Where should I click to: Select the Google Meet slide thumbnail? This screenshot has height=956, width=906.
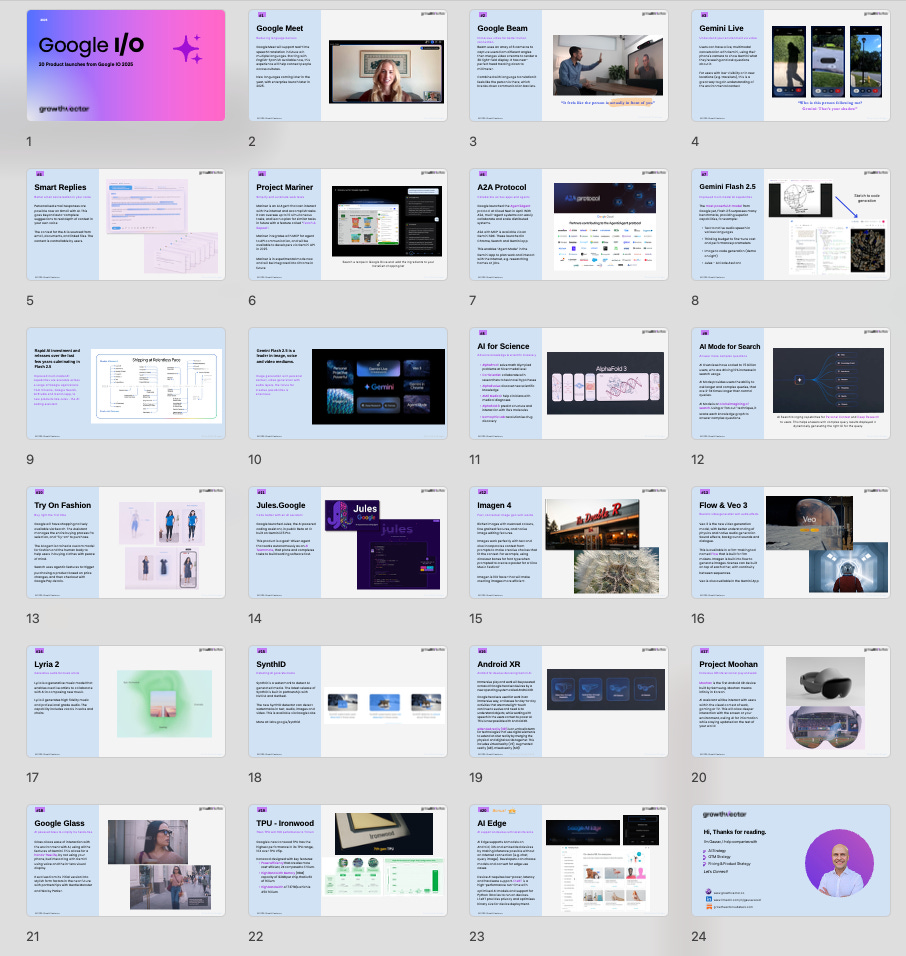coord(348,65)
